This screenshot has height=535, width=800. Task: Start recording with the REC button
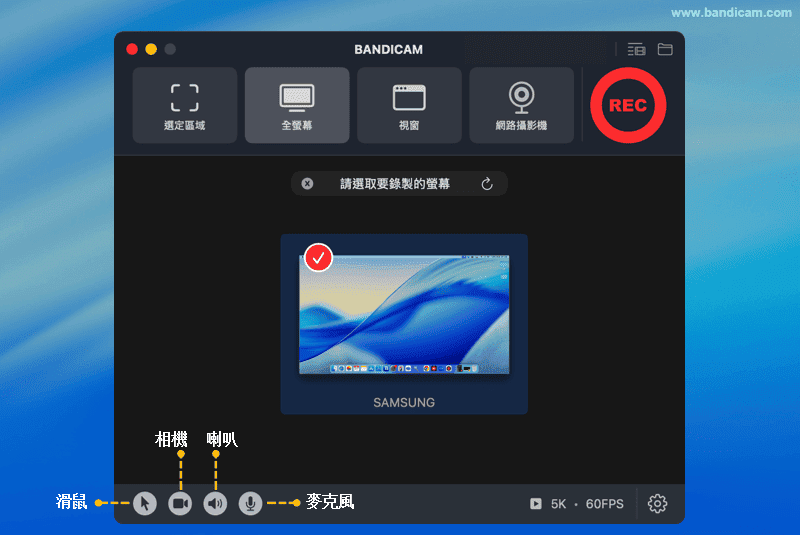coord(628,106)
